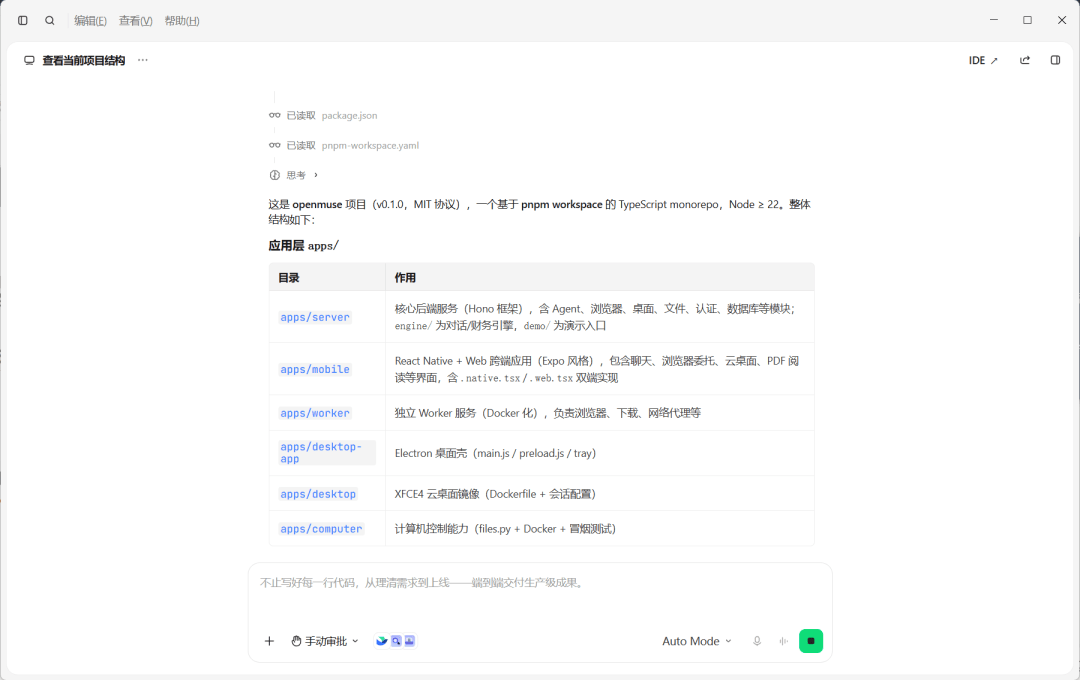Open the search magnifier icon in title bar
Screen dimensions: 1080x680
pyautogui.click(x=50, y=21)
